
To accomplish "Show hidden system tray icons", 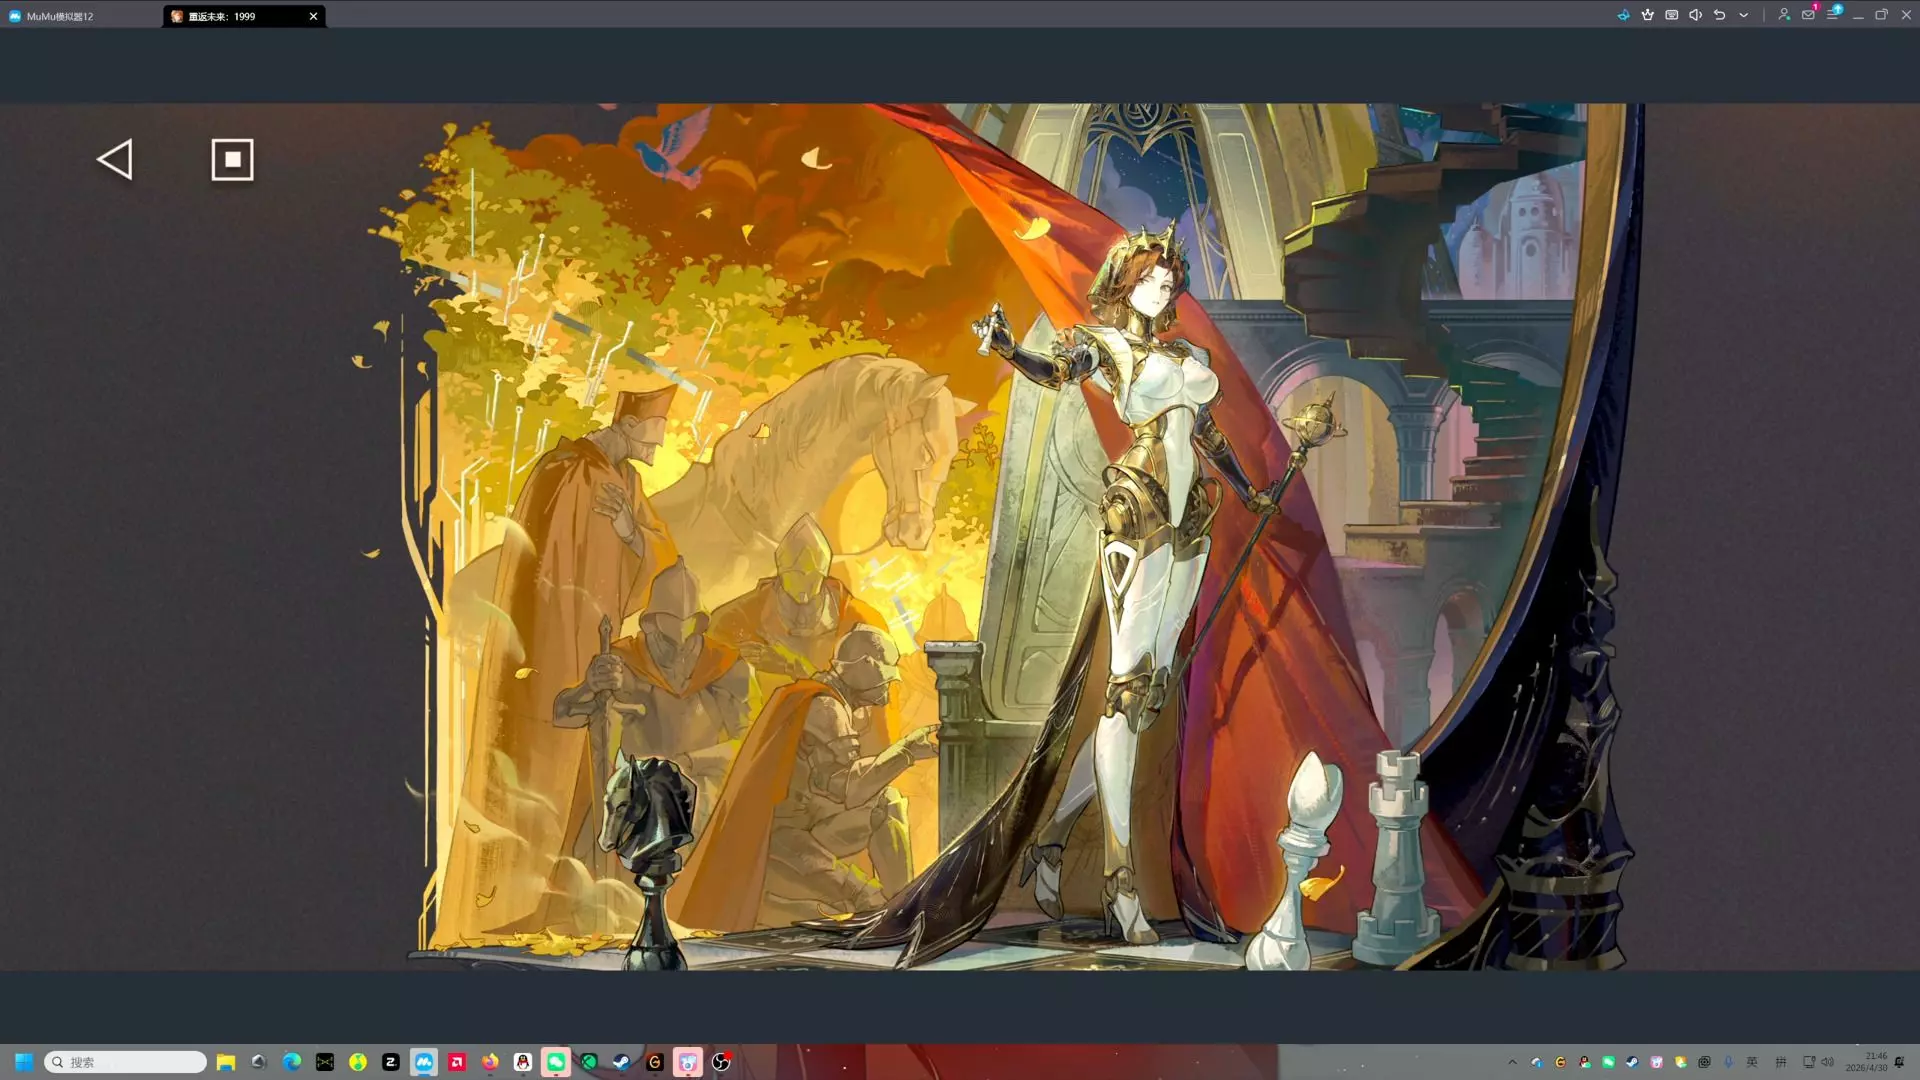I will 1512,1062.
